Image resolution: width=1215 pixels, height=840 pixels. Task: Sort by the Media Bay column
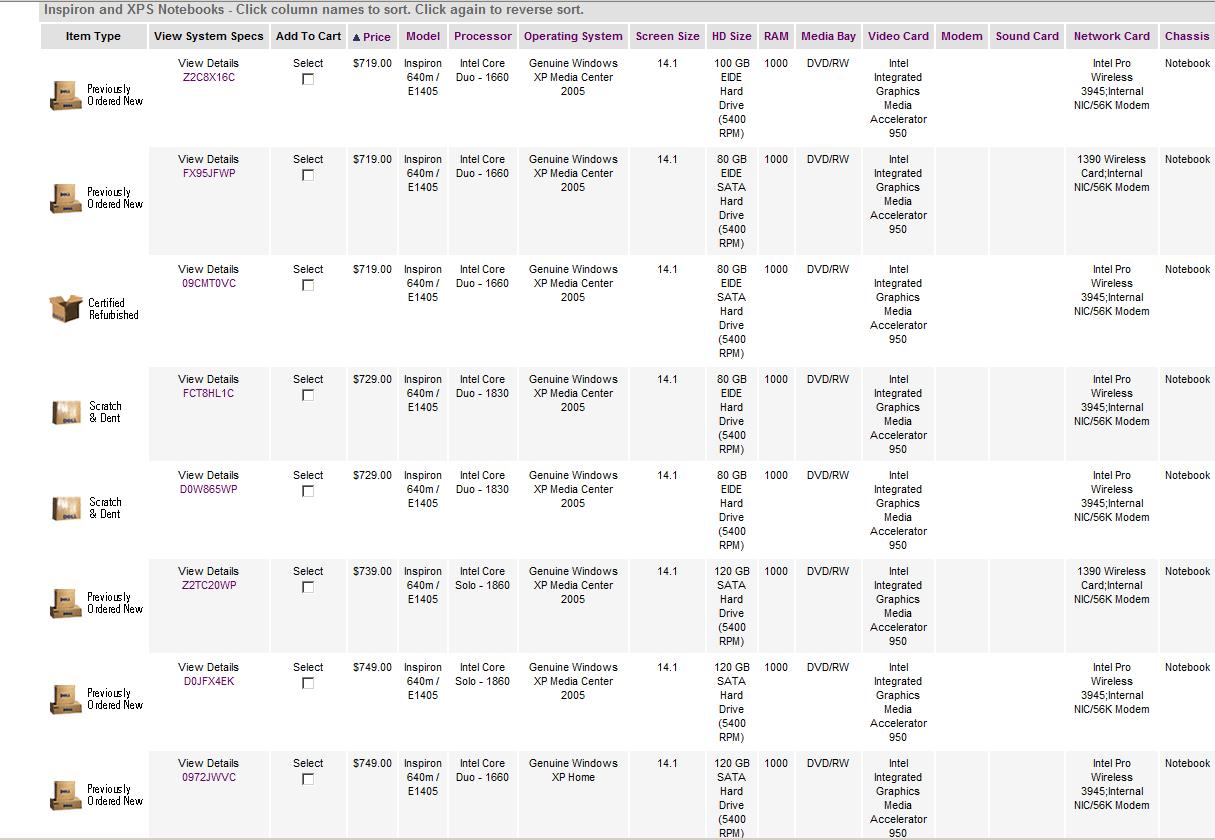(x=829, y=36)
